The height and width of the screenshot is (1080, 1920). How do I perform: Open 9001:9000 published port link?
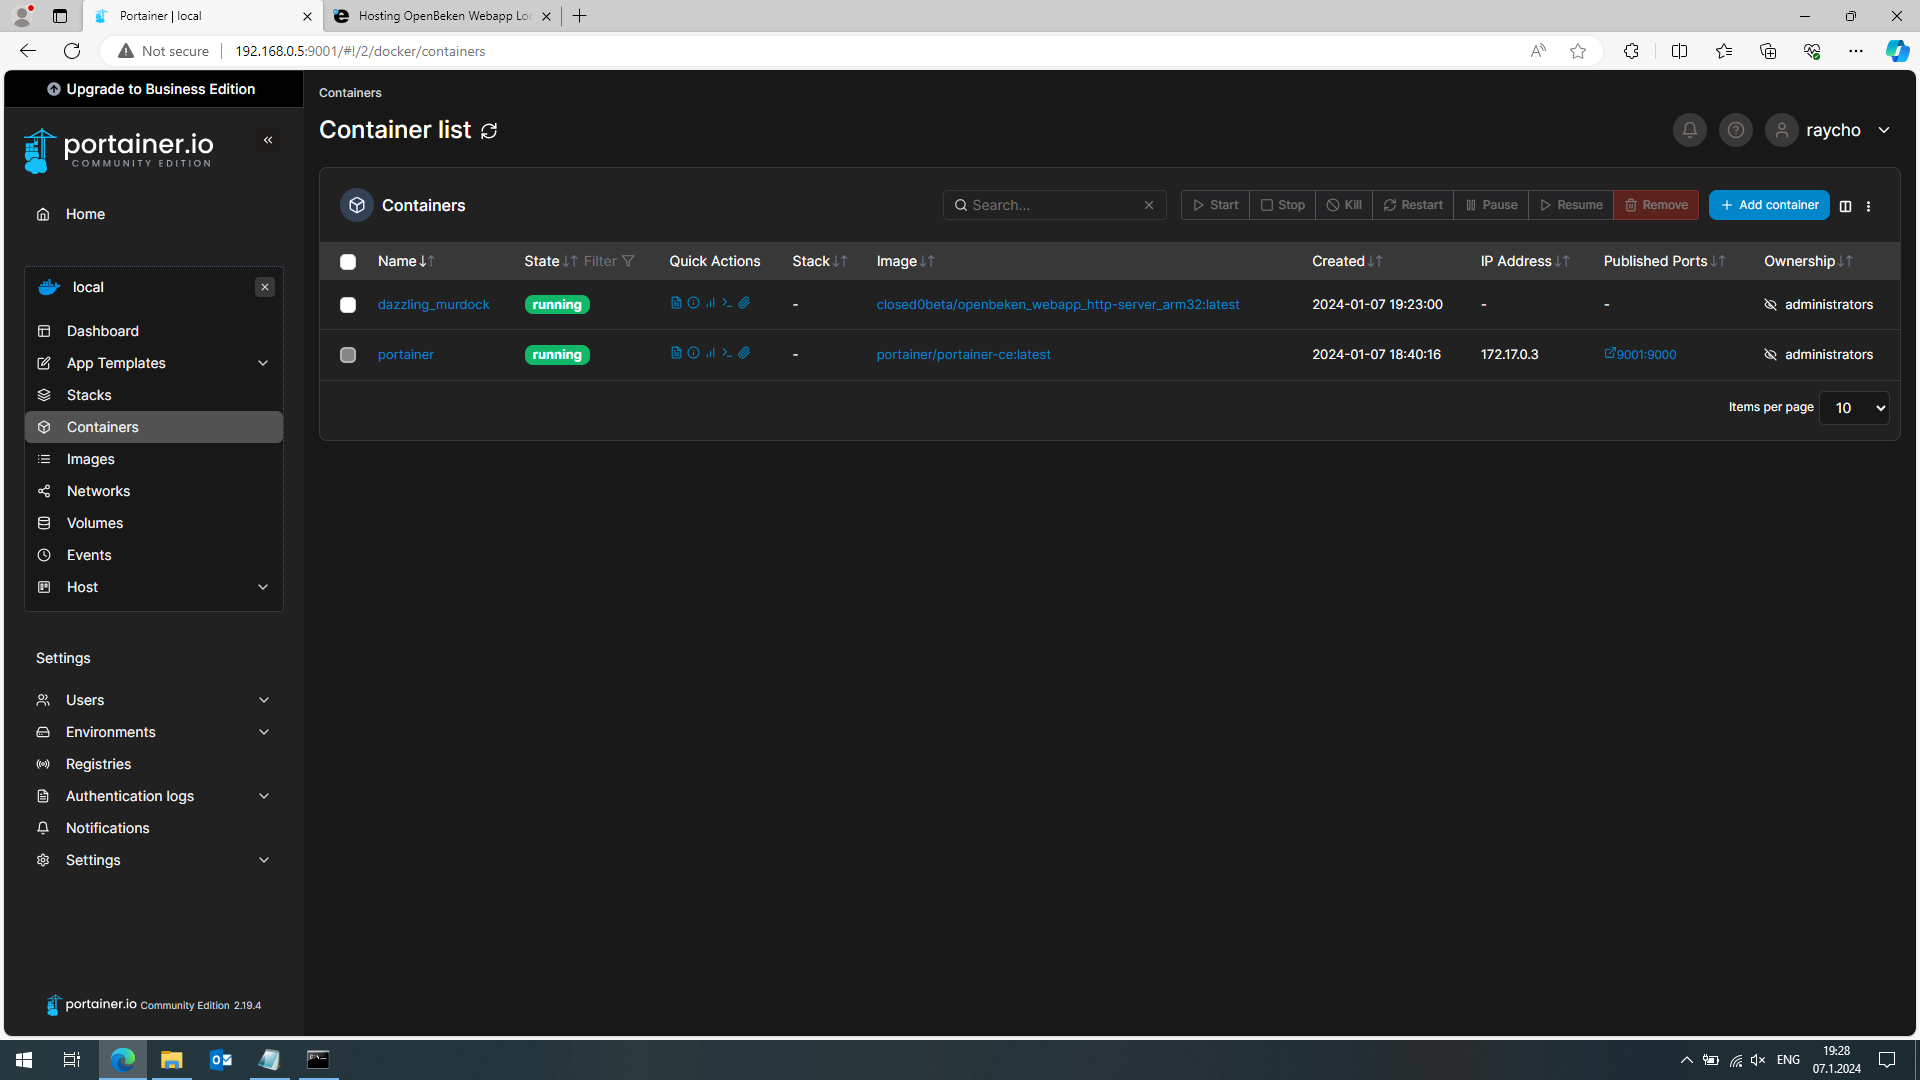(x=1640, y=355)
